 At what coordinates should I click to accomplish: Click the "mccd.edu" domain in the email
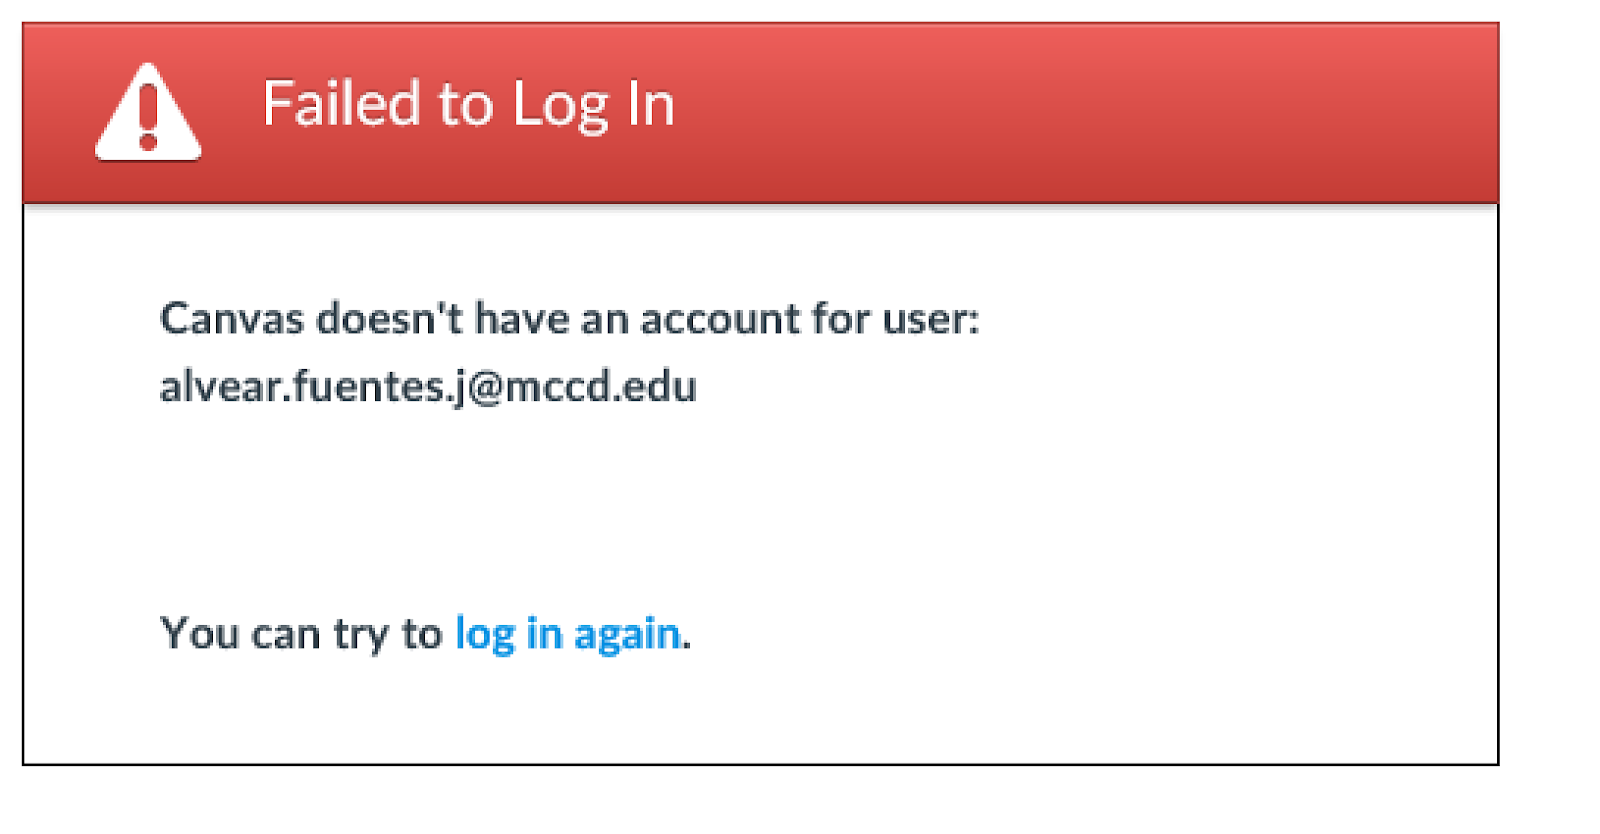tap(601, 387)
